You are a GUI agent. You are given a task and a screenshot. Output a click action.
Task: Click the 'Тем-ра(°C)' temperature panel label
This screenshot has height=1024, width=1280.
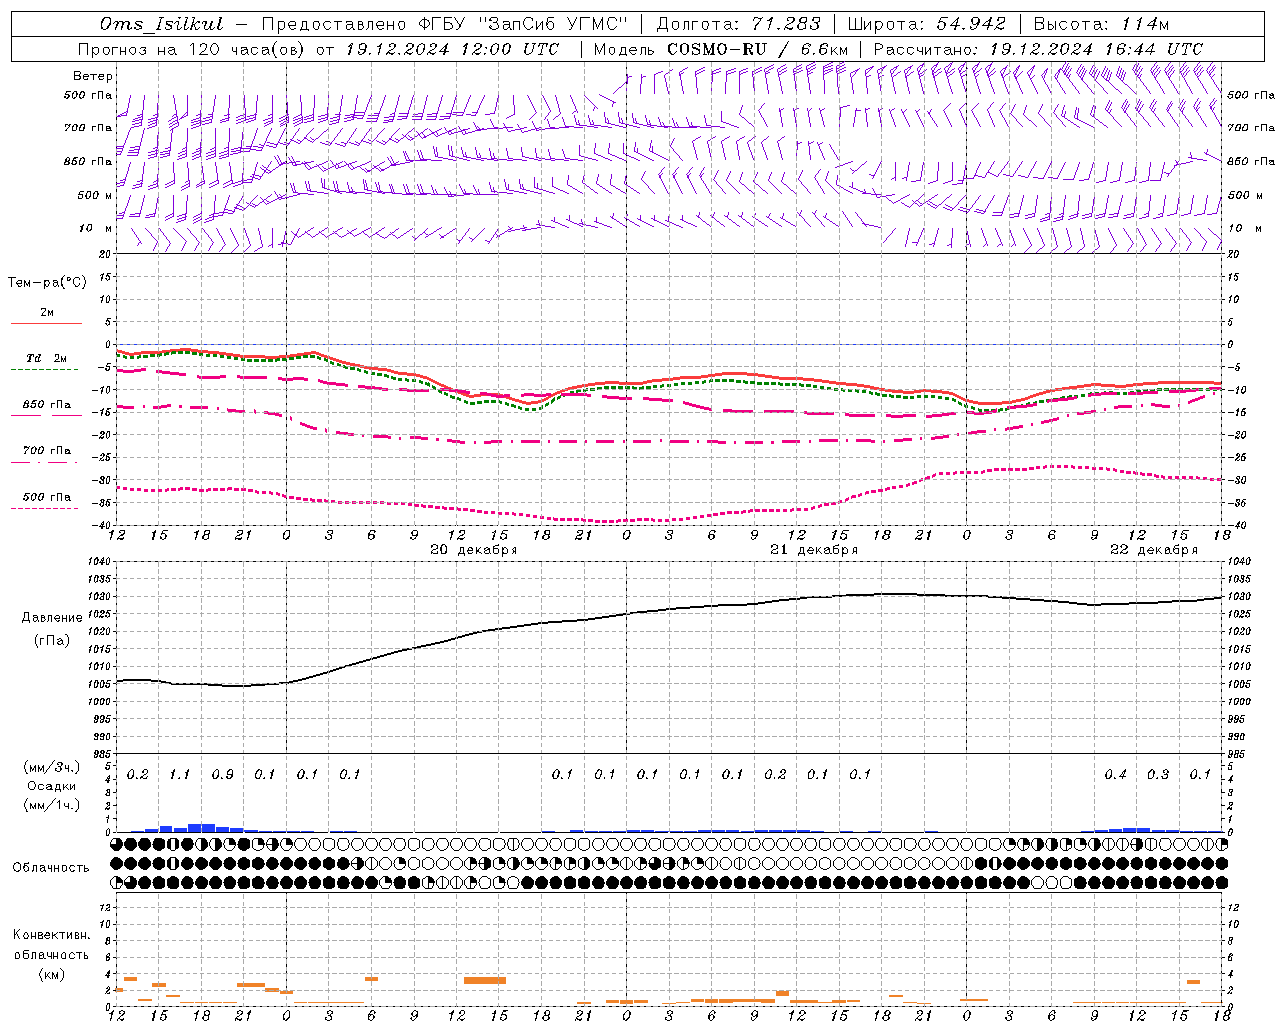47,282
